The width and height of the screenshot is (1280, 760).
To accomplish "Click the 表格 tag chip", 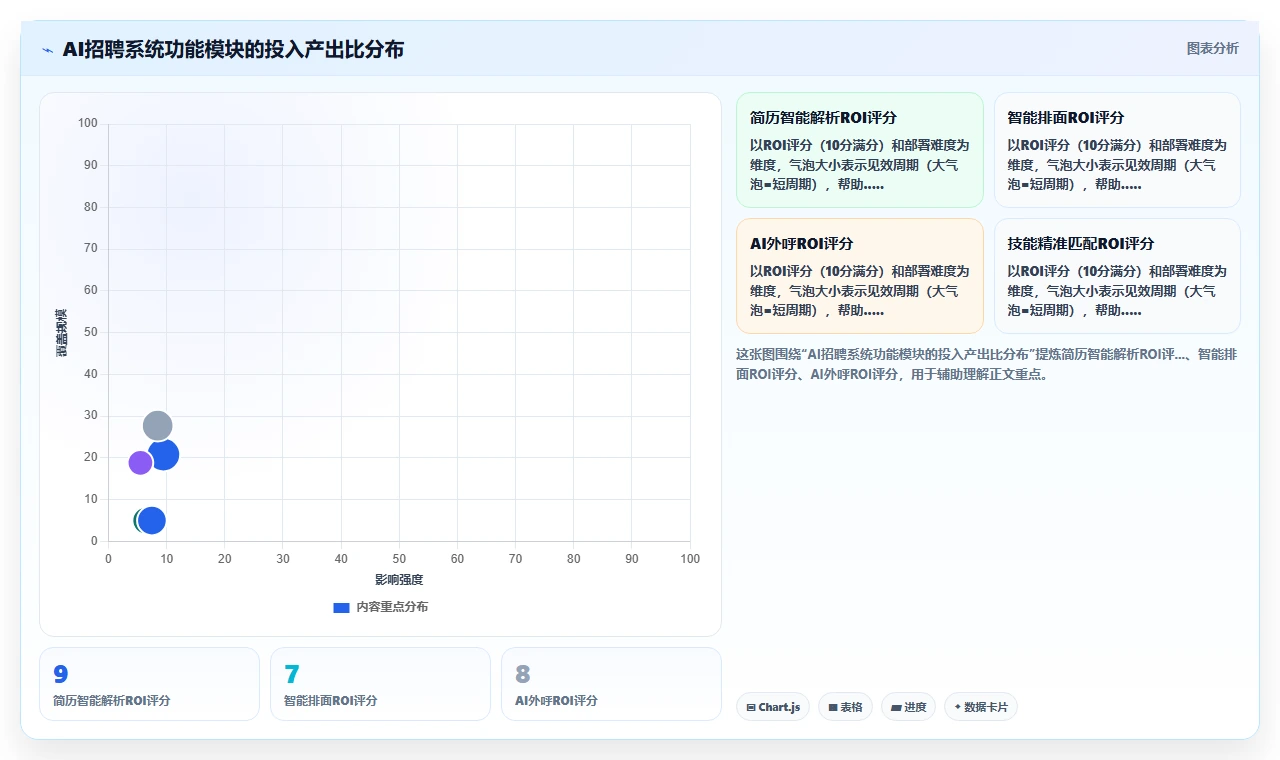I will pos(845,707).
